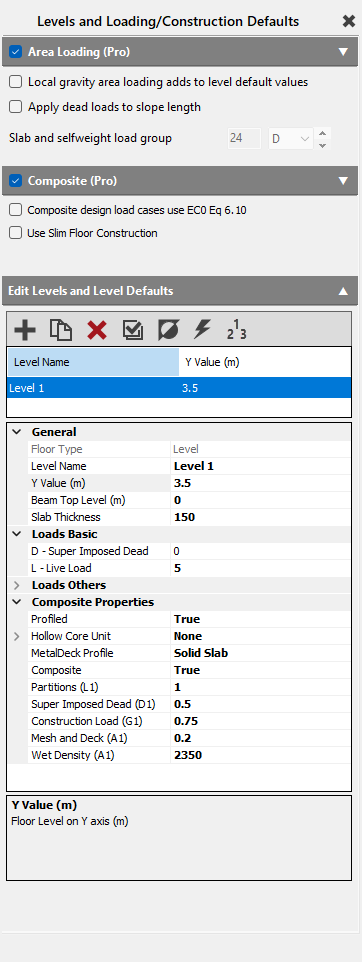
Task: Enable composite design EC0 Eq 6.10 option
Action: pos(16,210)
